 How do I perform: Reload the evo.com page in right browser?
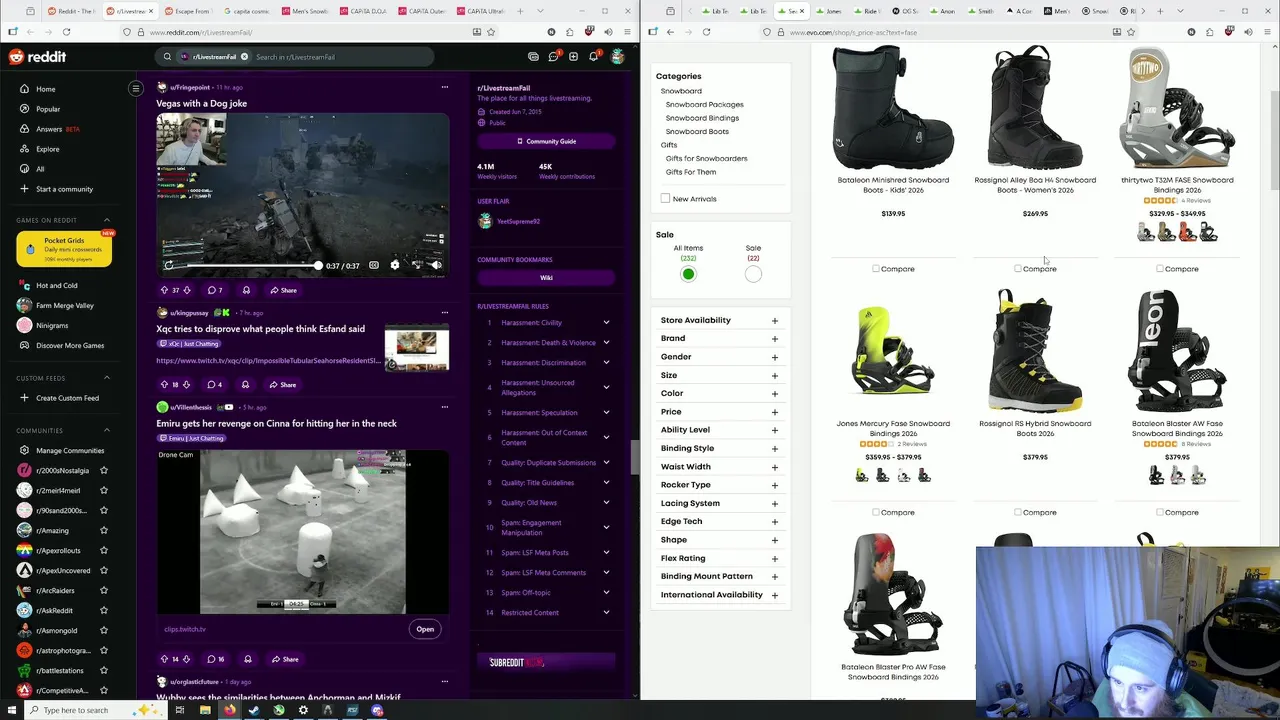coord(706,32)
